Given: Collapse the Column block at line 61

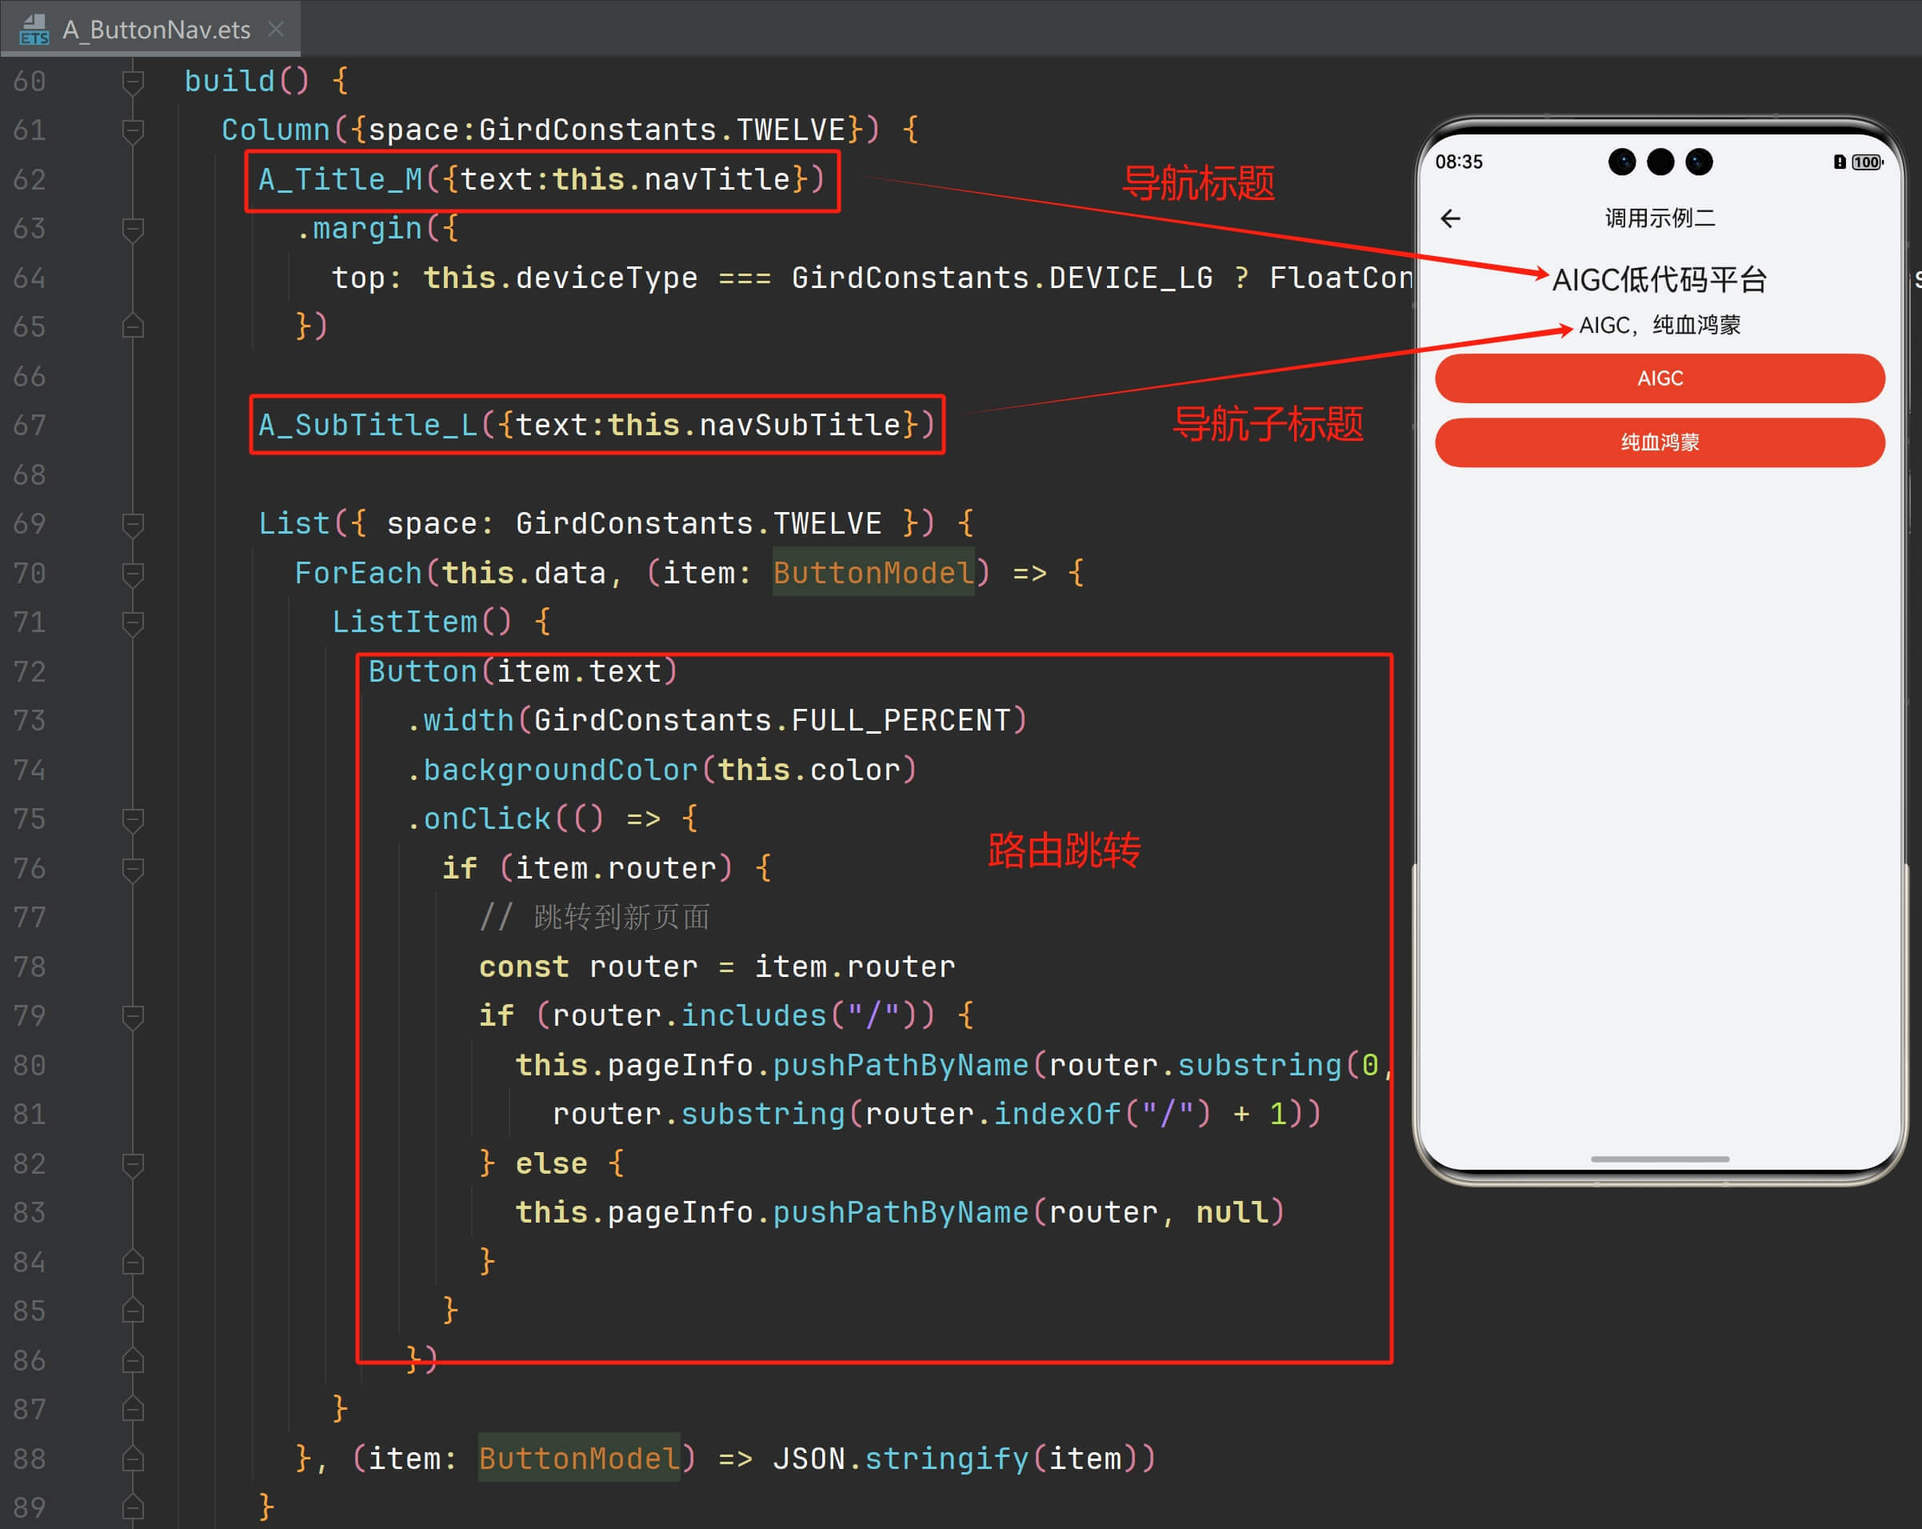Looking at the screenshot, I should (133, 130).
